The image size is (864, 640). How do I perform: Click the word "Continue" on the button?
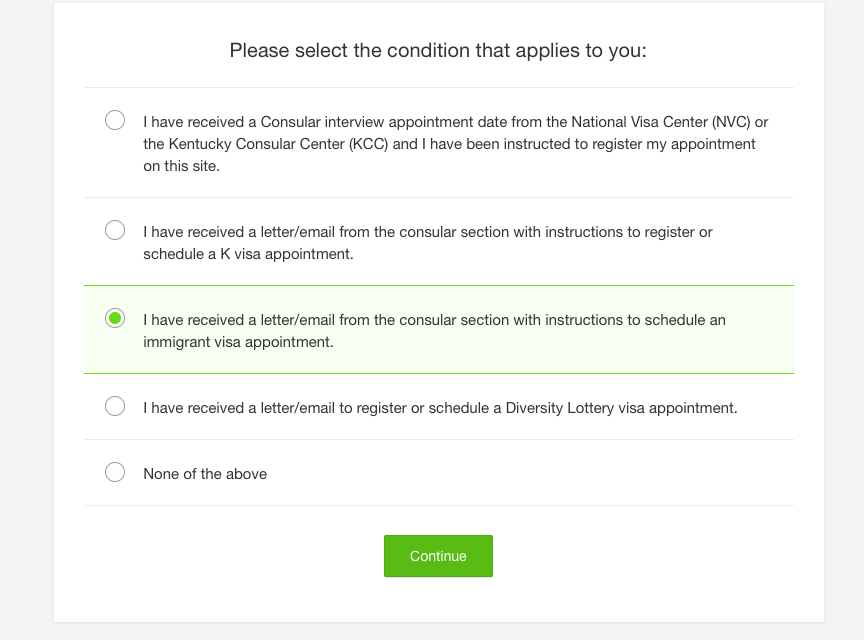[438, 556]
